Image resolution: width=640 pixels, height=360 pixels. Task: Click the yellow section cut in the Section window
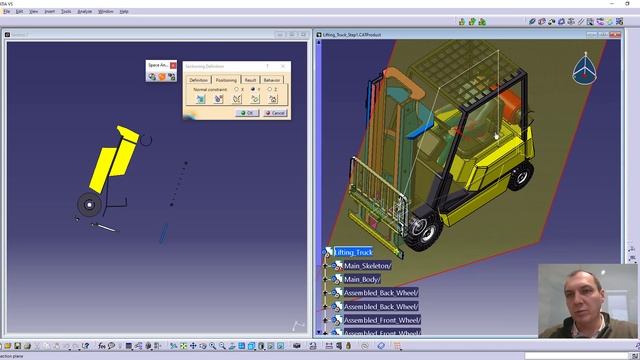tap(115, 159)
